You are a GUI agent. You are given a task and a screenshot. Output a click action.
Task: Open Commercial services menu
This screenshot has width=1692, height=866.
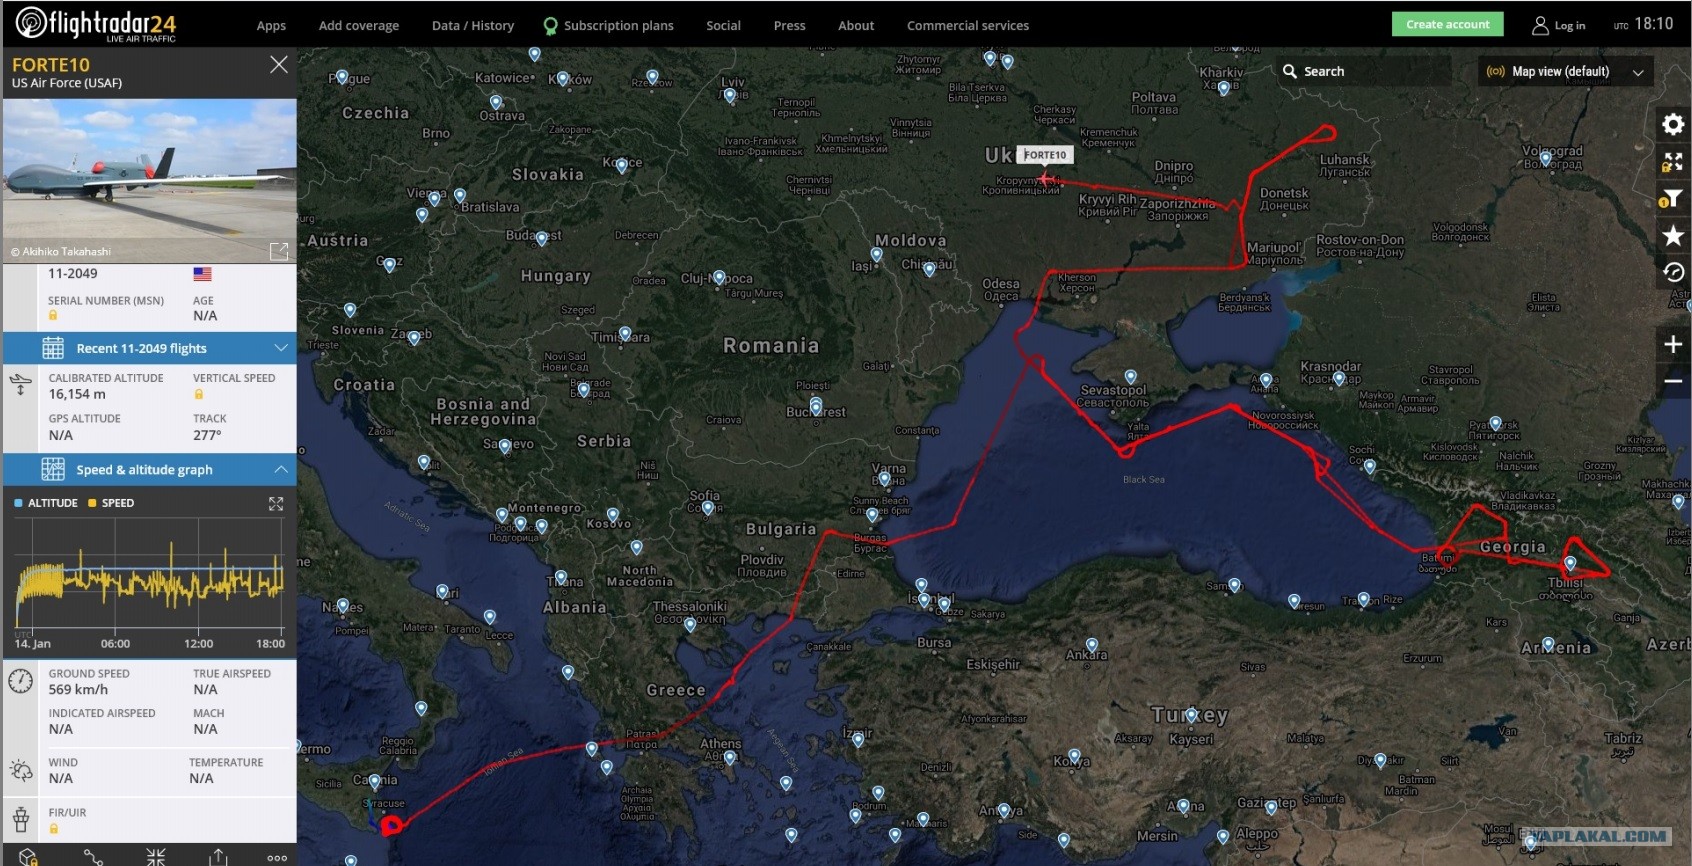point(968,26)
